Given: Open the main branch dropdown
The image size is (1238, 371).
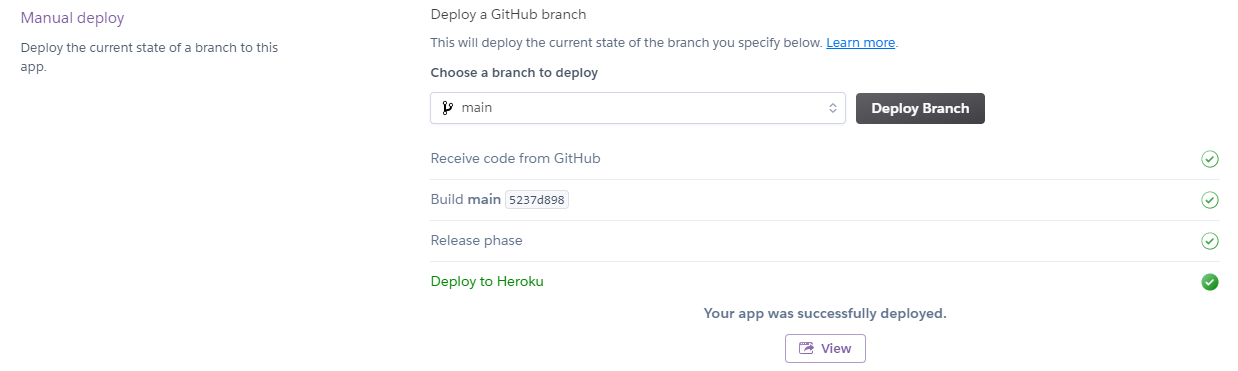Looking at the screenshot, I should tap(638, 108).
